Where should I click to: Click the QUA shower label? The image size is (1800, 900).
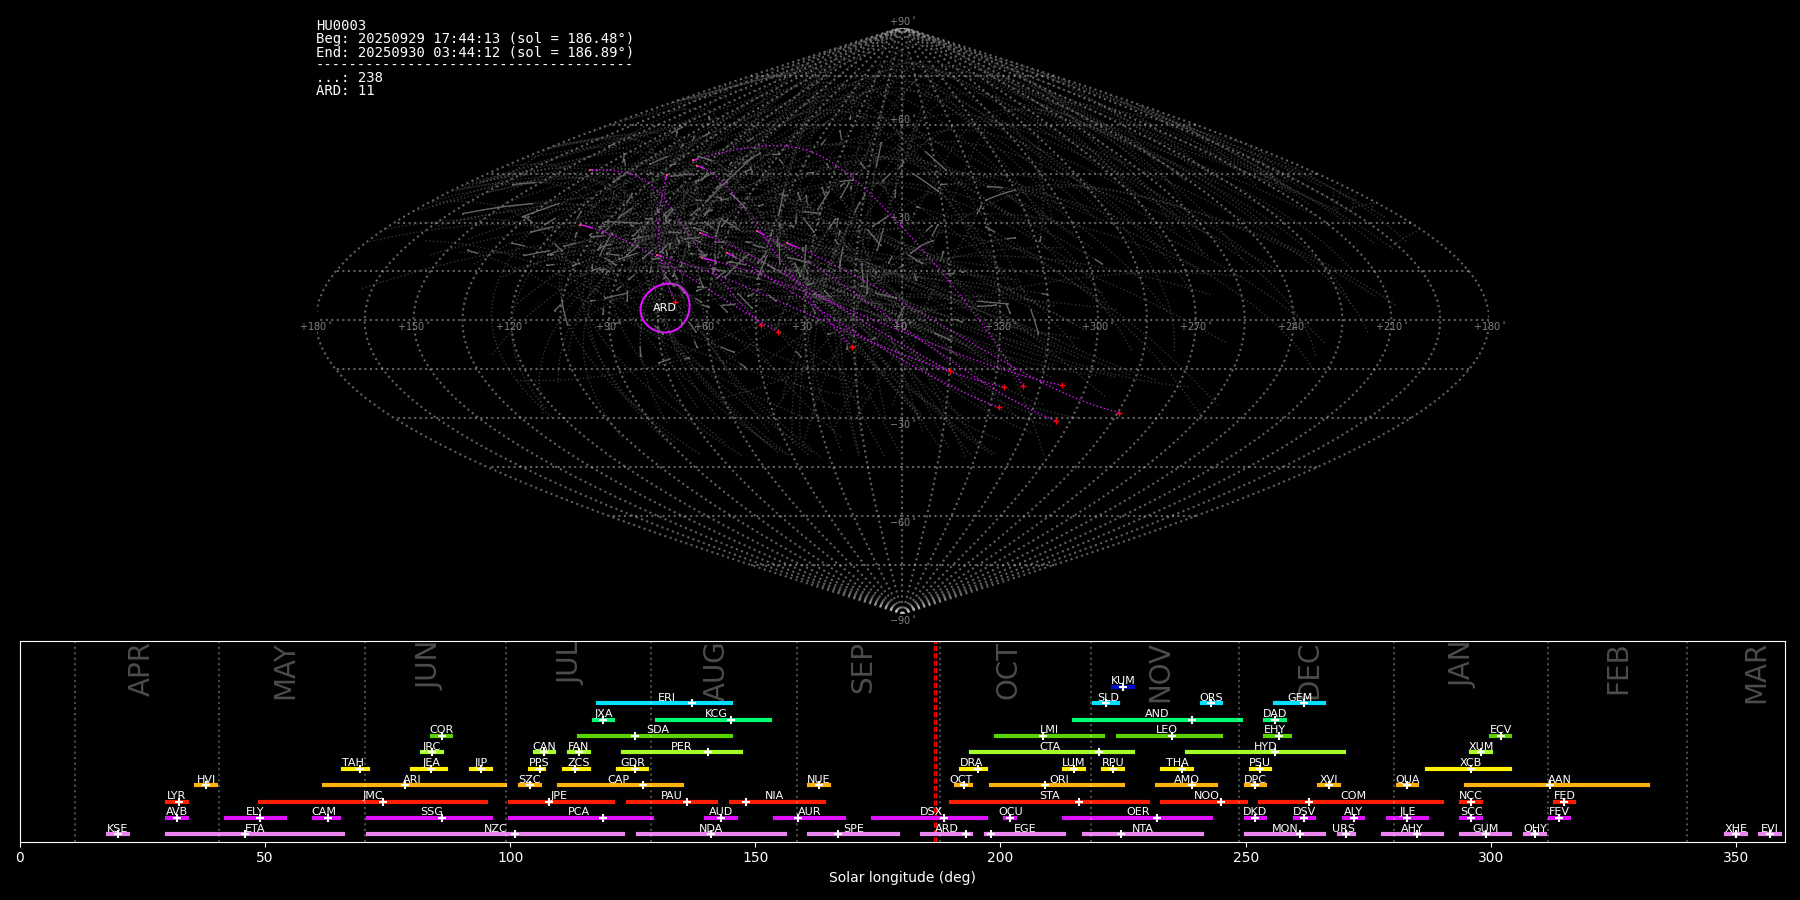click(x=1408, y=780)
